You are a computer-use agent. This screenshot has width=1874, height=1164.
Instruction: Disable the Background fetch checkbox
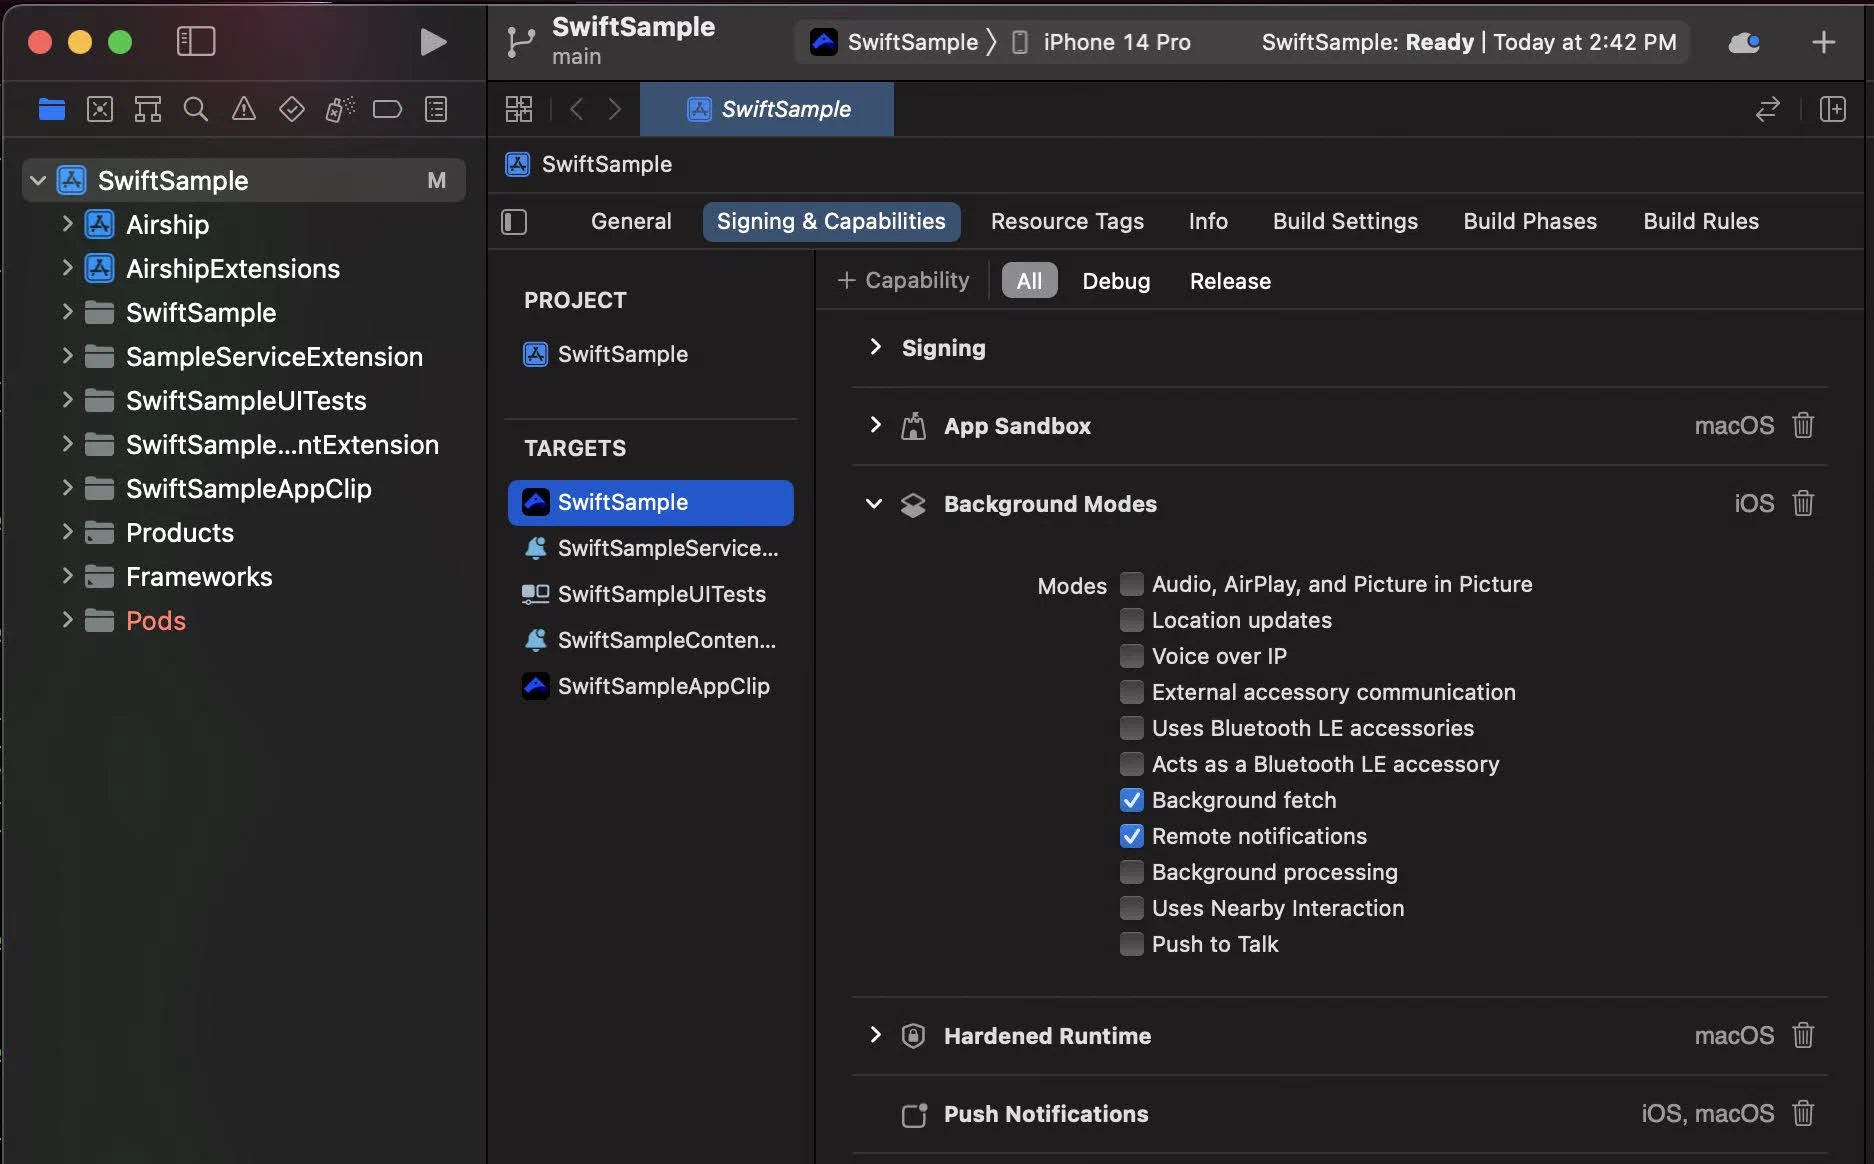[x=1131, y=800]
